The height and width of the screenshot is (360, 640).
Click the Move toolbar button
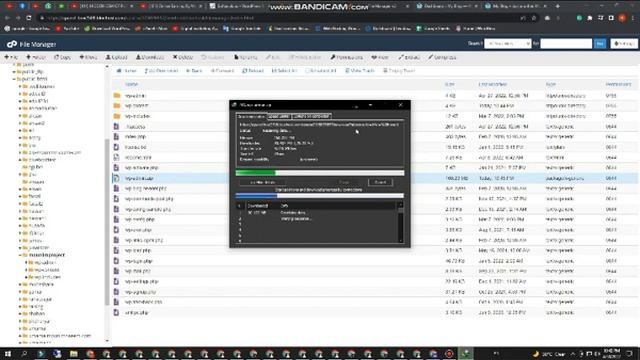tap(88, 58)
